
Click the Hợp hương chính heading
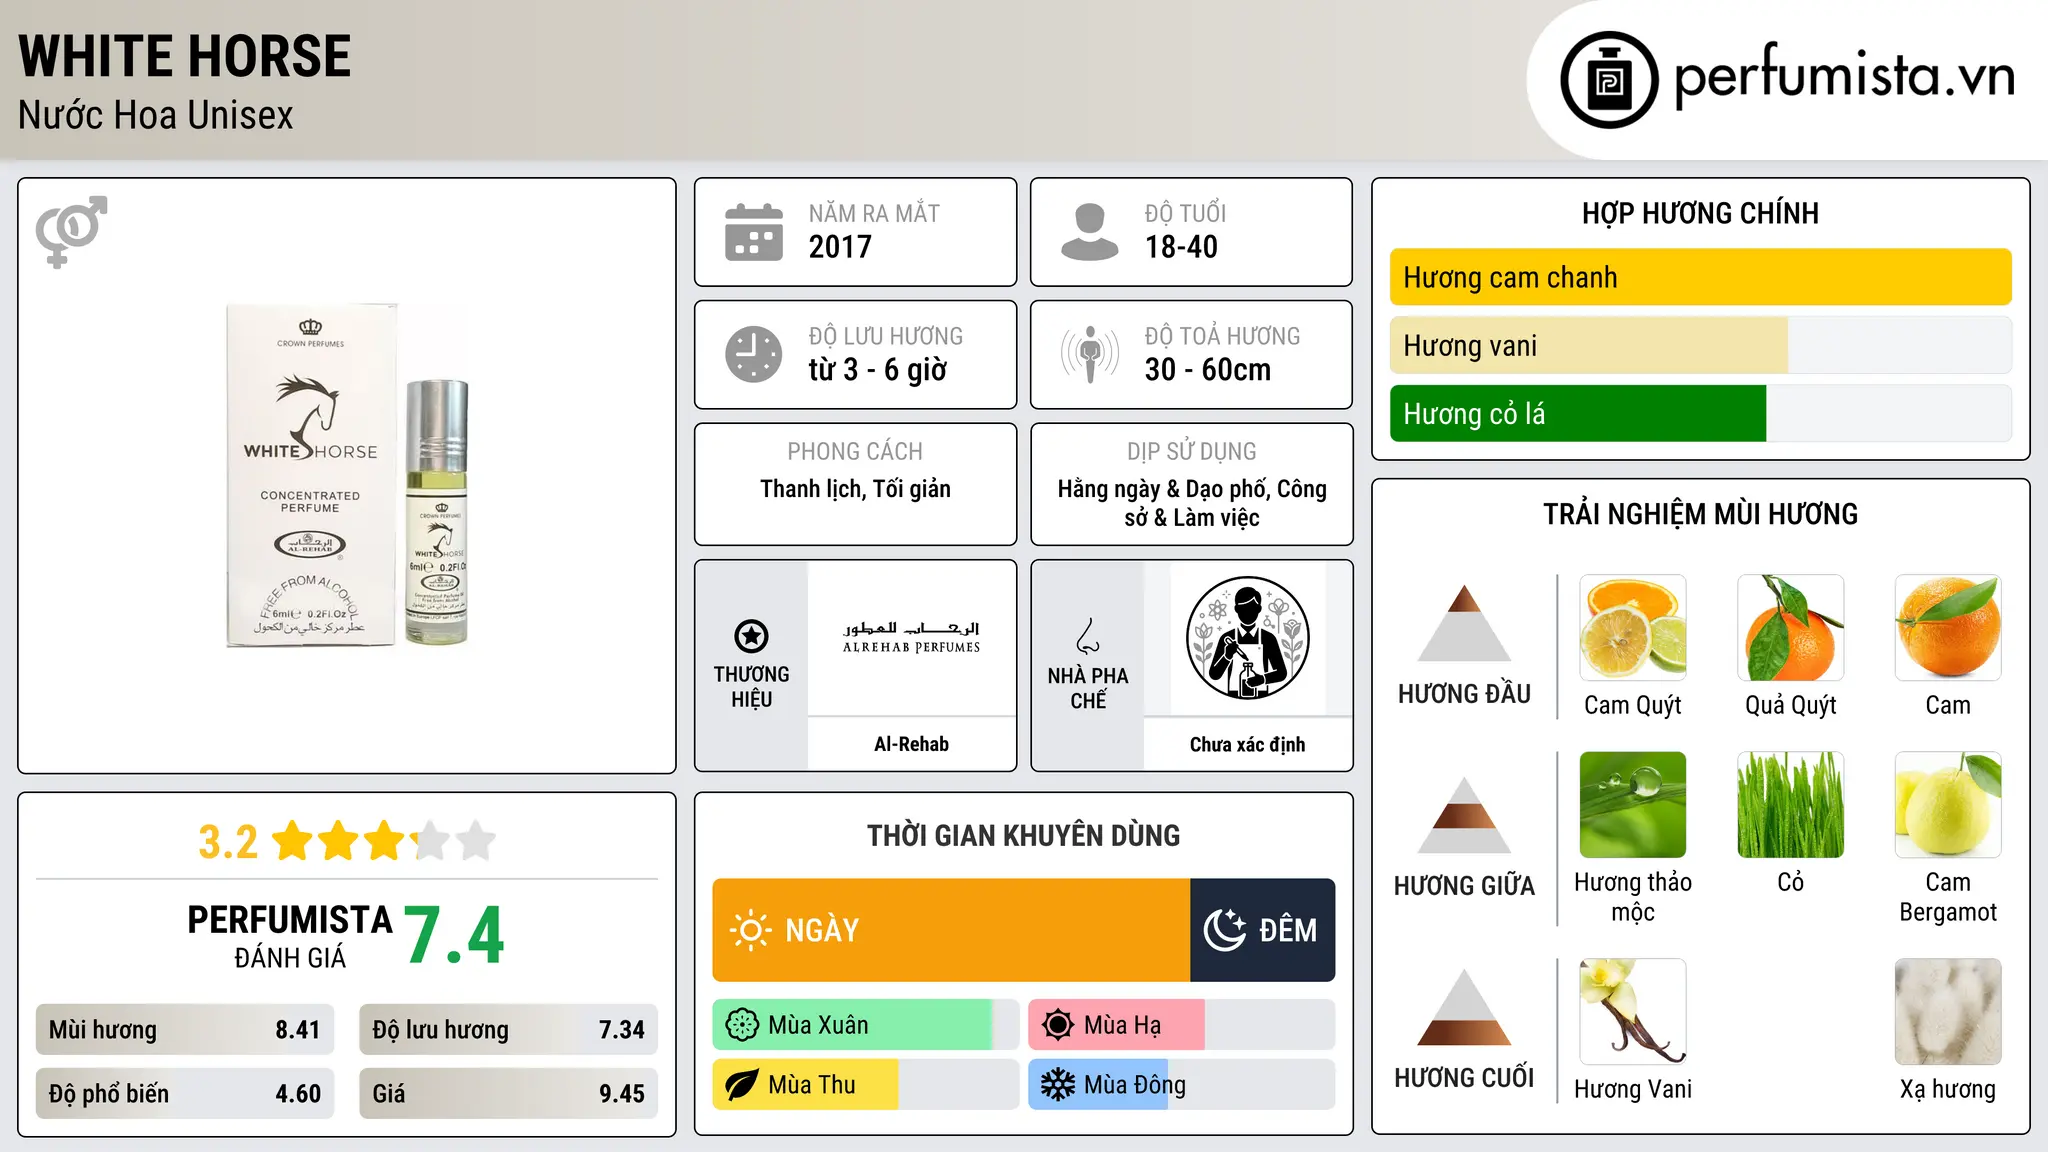click(1700, 213)
